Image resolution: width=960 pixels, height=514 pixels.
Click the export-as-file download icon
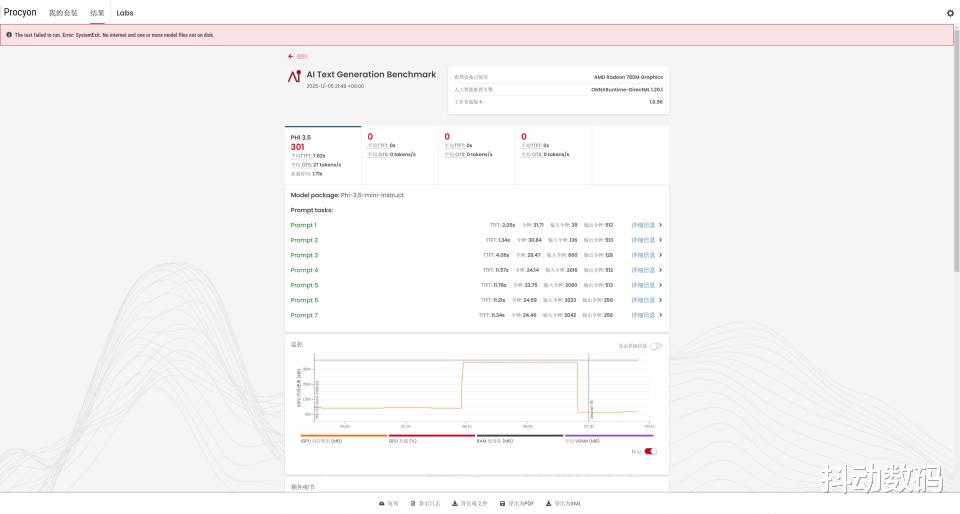455,504
